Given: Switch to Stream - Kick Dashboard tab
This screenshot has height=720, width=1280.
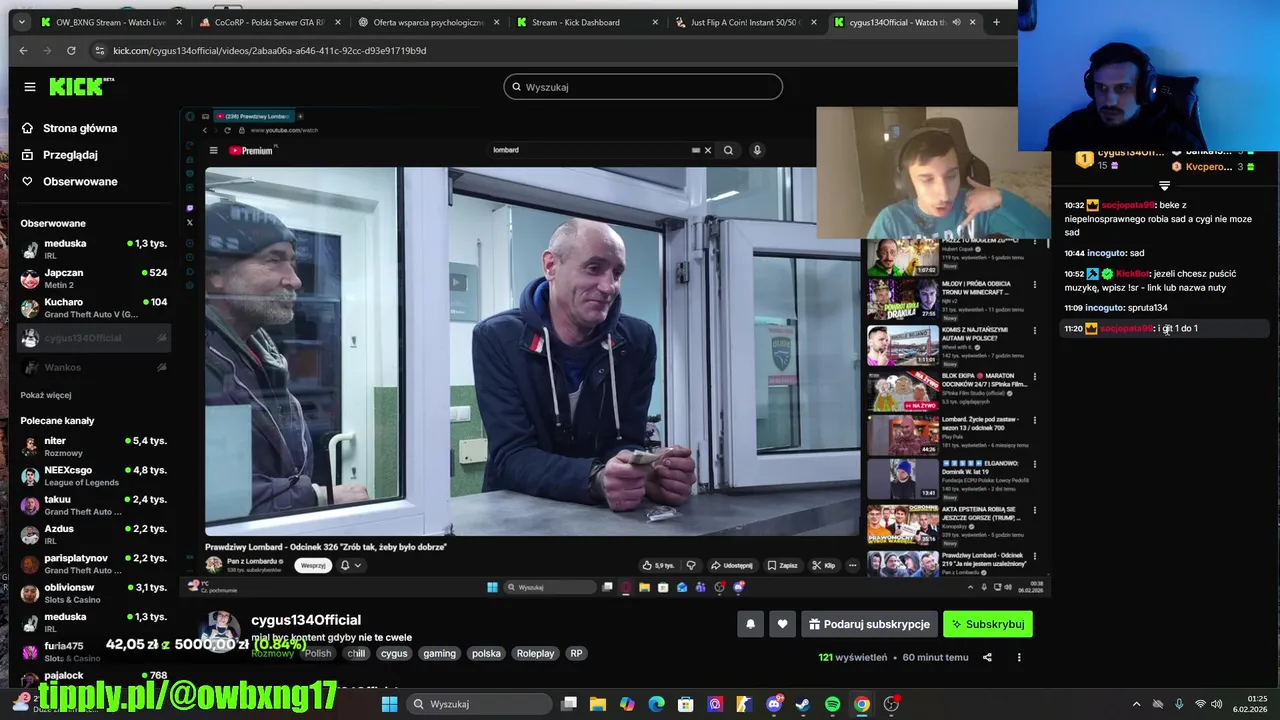Looking at the screenshot, I should (587, 22).
